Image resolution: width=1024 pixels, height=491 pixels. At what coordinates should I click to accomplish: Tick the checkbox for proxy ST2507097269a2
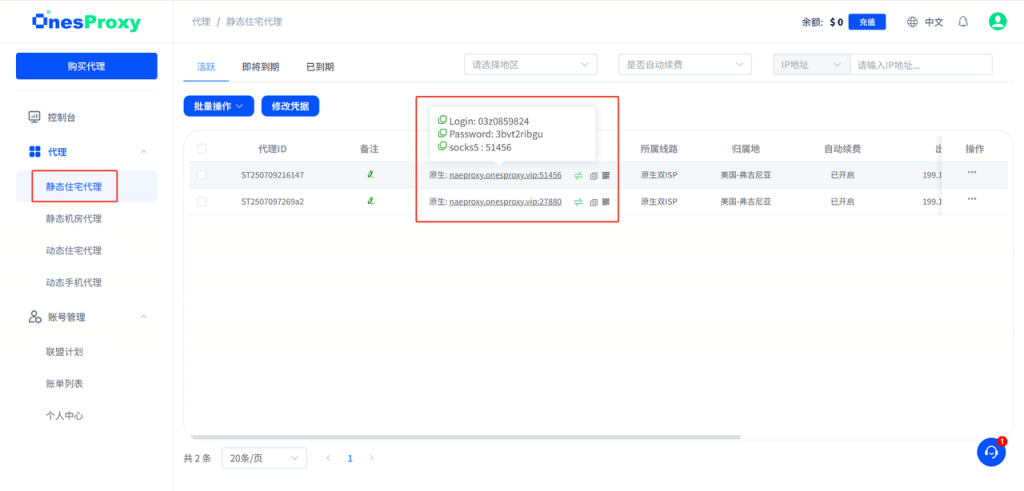(202, 201)
